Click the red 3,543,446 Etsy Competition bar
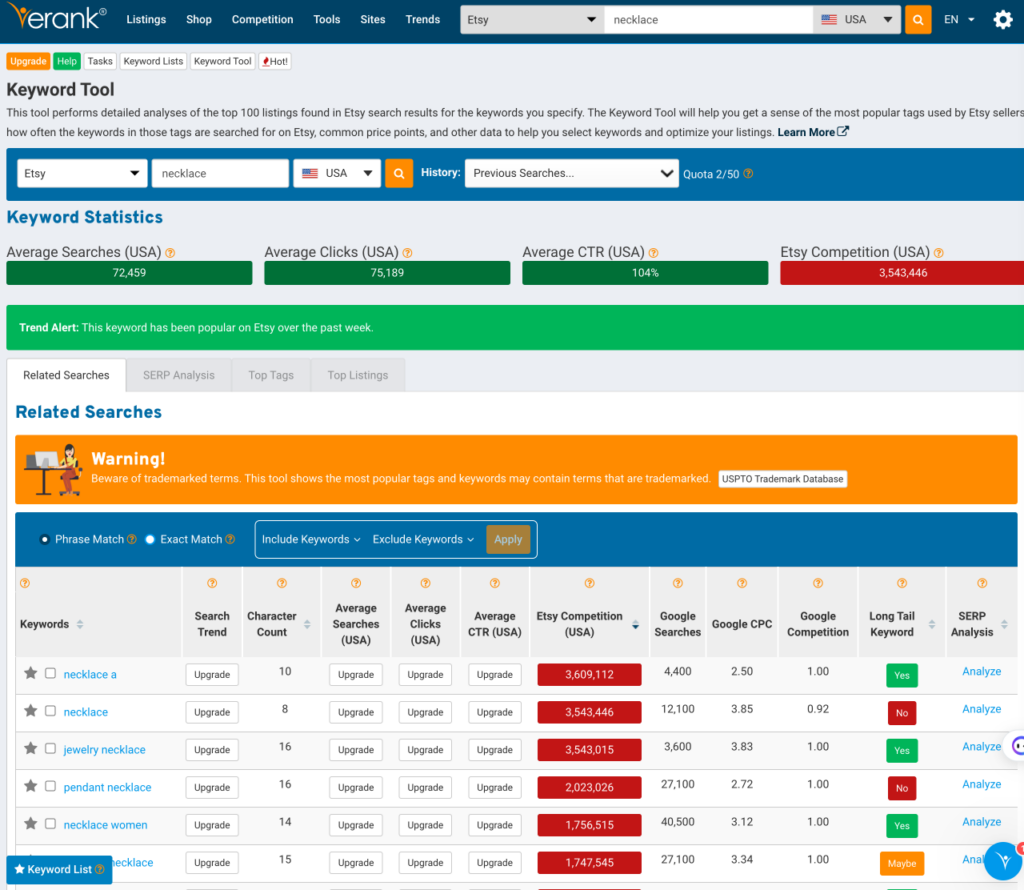 pyautogui.click(x=901, y=273)
